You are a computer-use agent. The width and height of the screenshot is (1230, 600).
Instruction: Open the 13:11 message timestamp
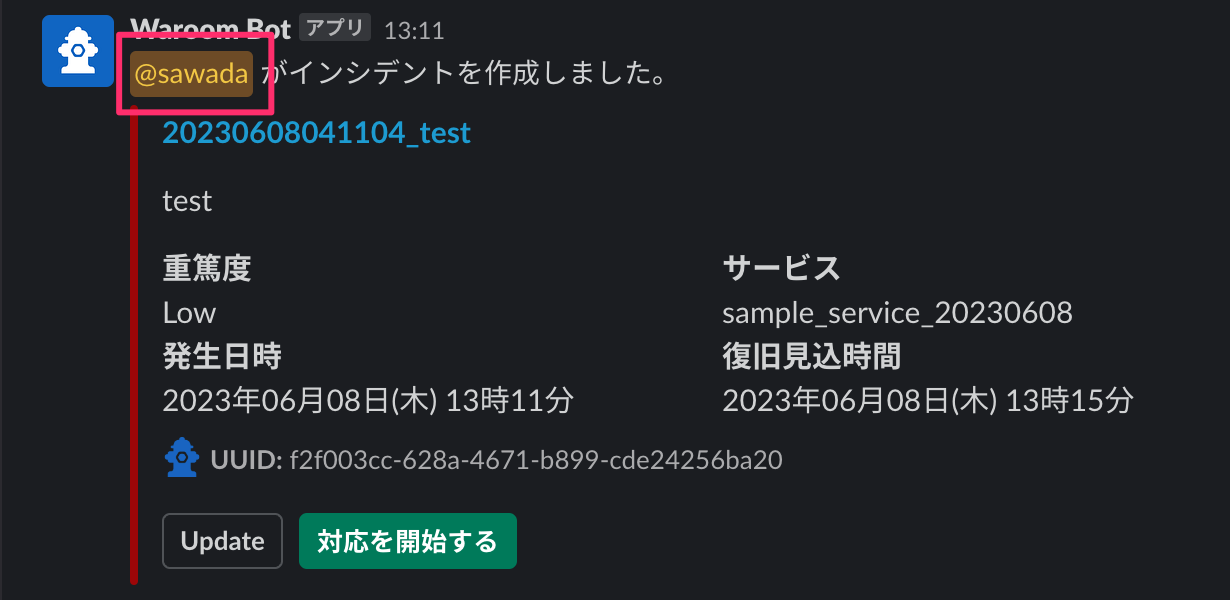(414, 30)
